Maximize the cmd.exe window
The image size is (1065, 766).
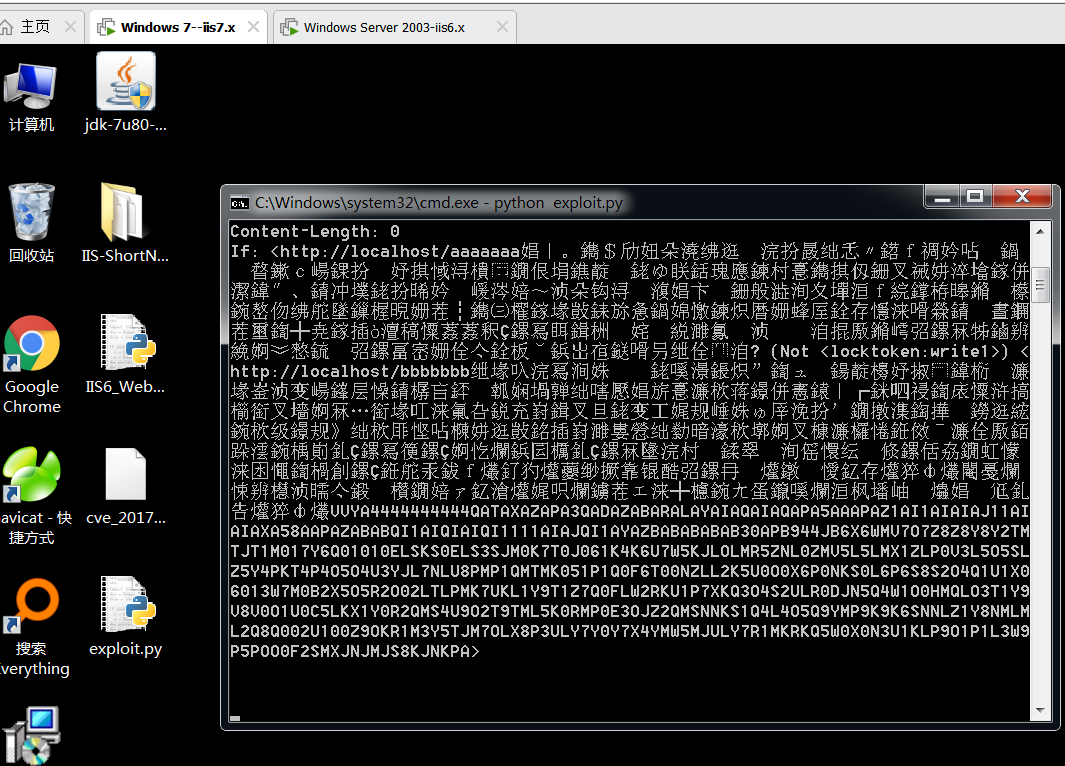point(975,196)
